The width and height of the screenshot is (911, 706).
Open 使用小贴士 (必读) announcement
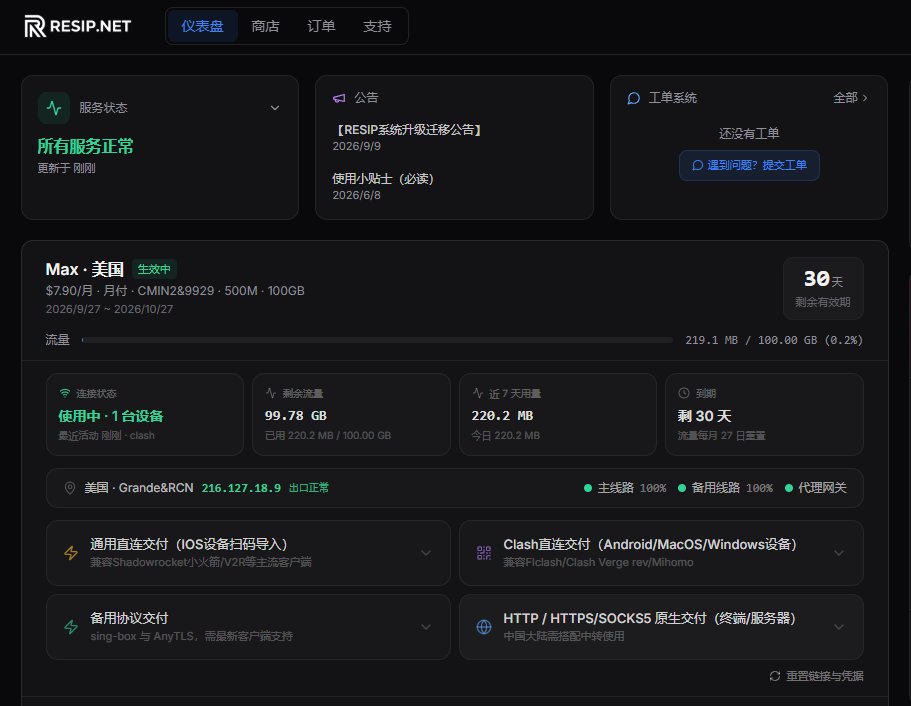tap(383, 179)
